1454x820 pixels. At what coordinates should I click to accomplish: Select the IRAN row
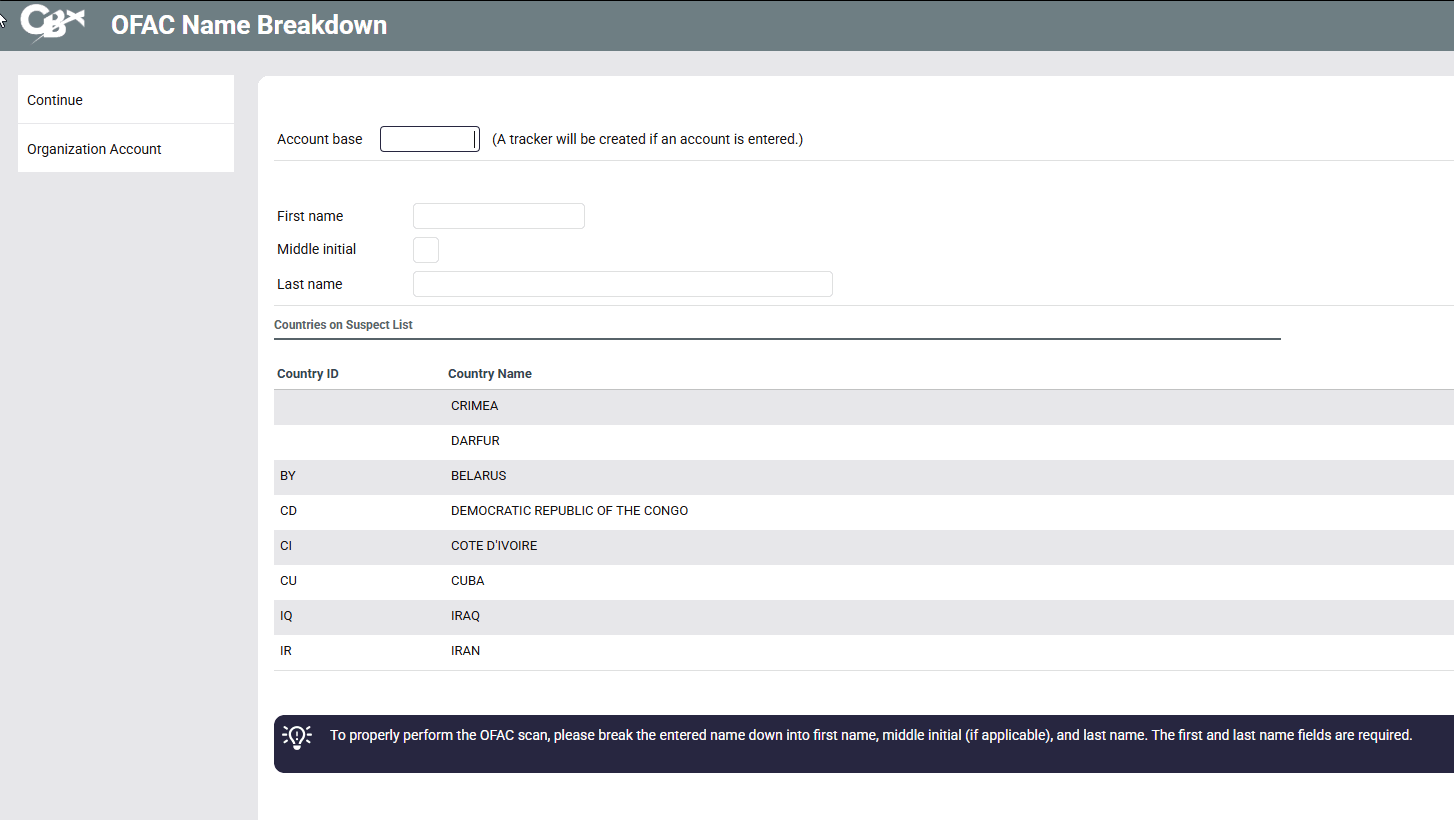[465, 651]
